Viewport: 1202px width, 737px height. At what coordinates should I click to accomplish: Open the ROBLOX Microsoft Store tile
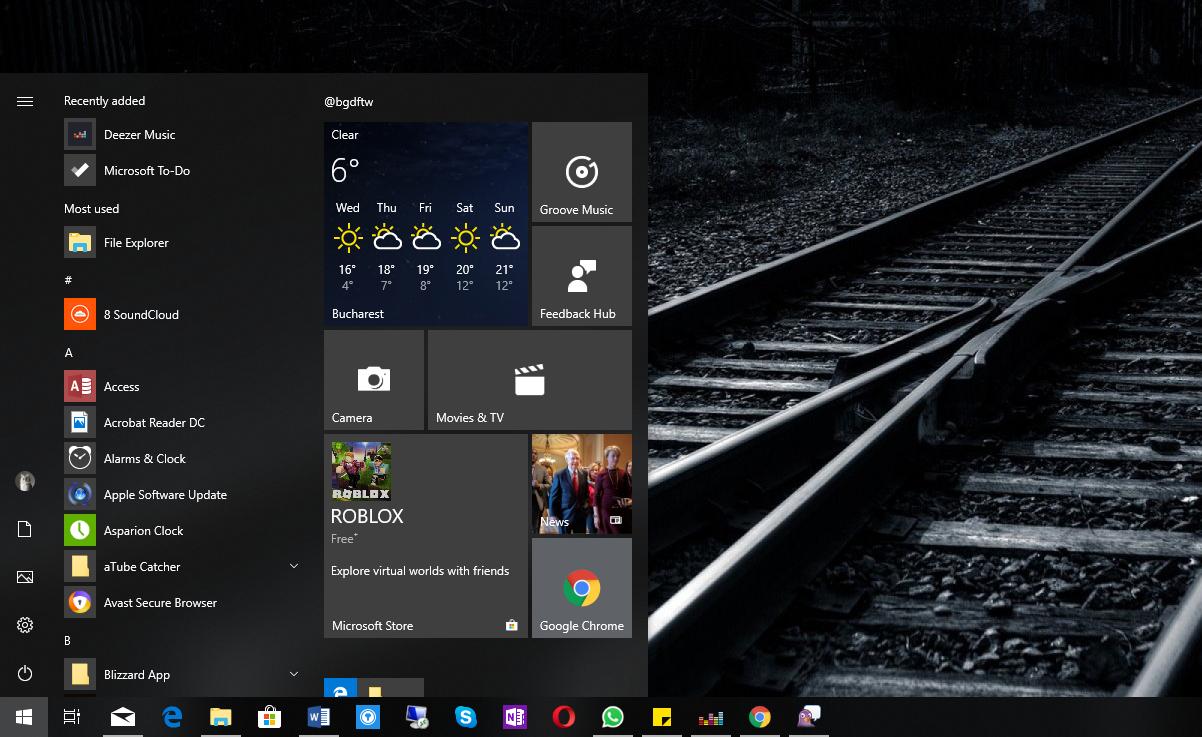coord(426,536)
